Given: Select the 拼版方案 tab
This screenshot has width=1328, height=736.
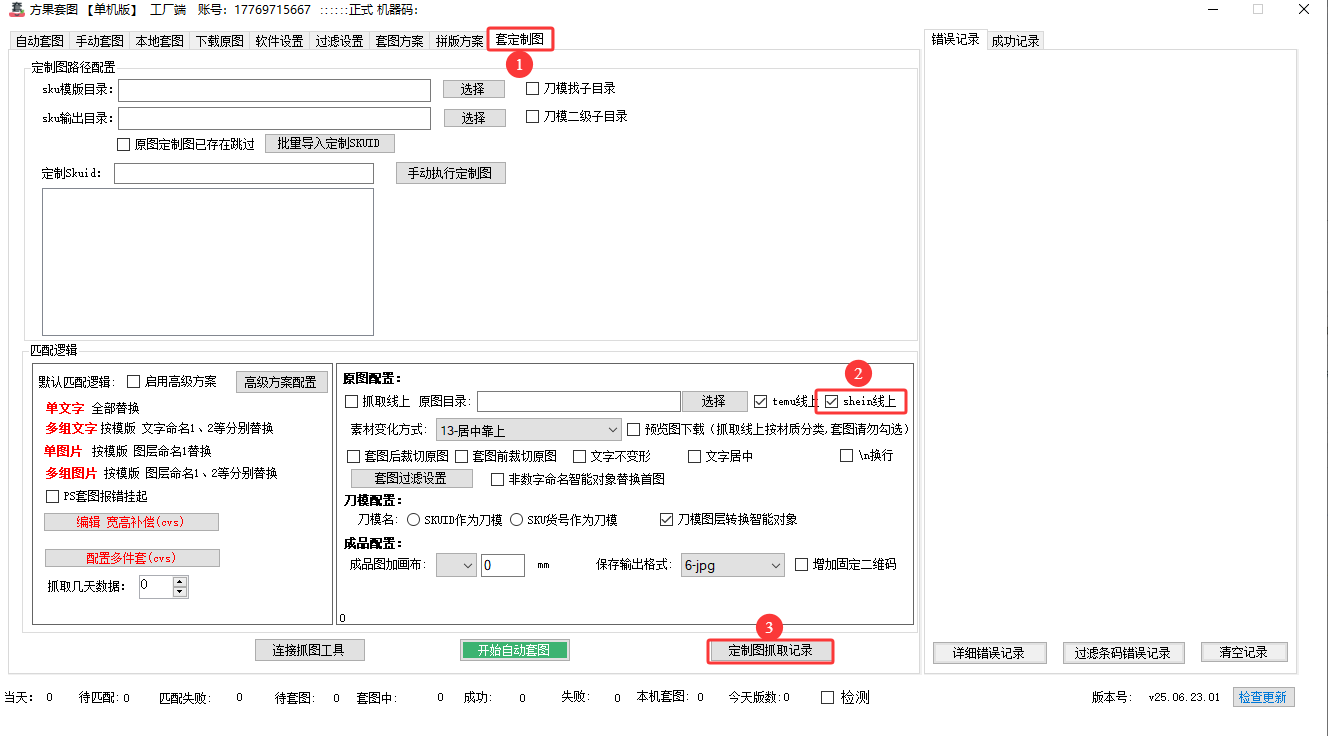Looking at the screenshot, I should point(460,41).
